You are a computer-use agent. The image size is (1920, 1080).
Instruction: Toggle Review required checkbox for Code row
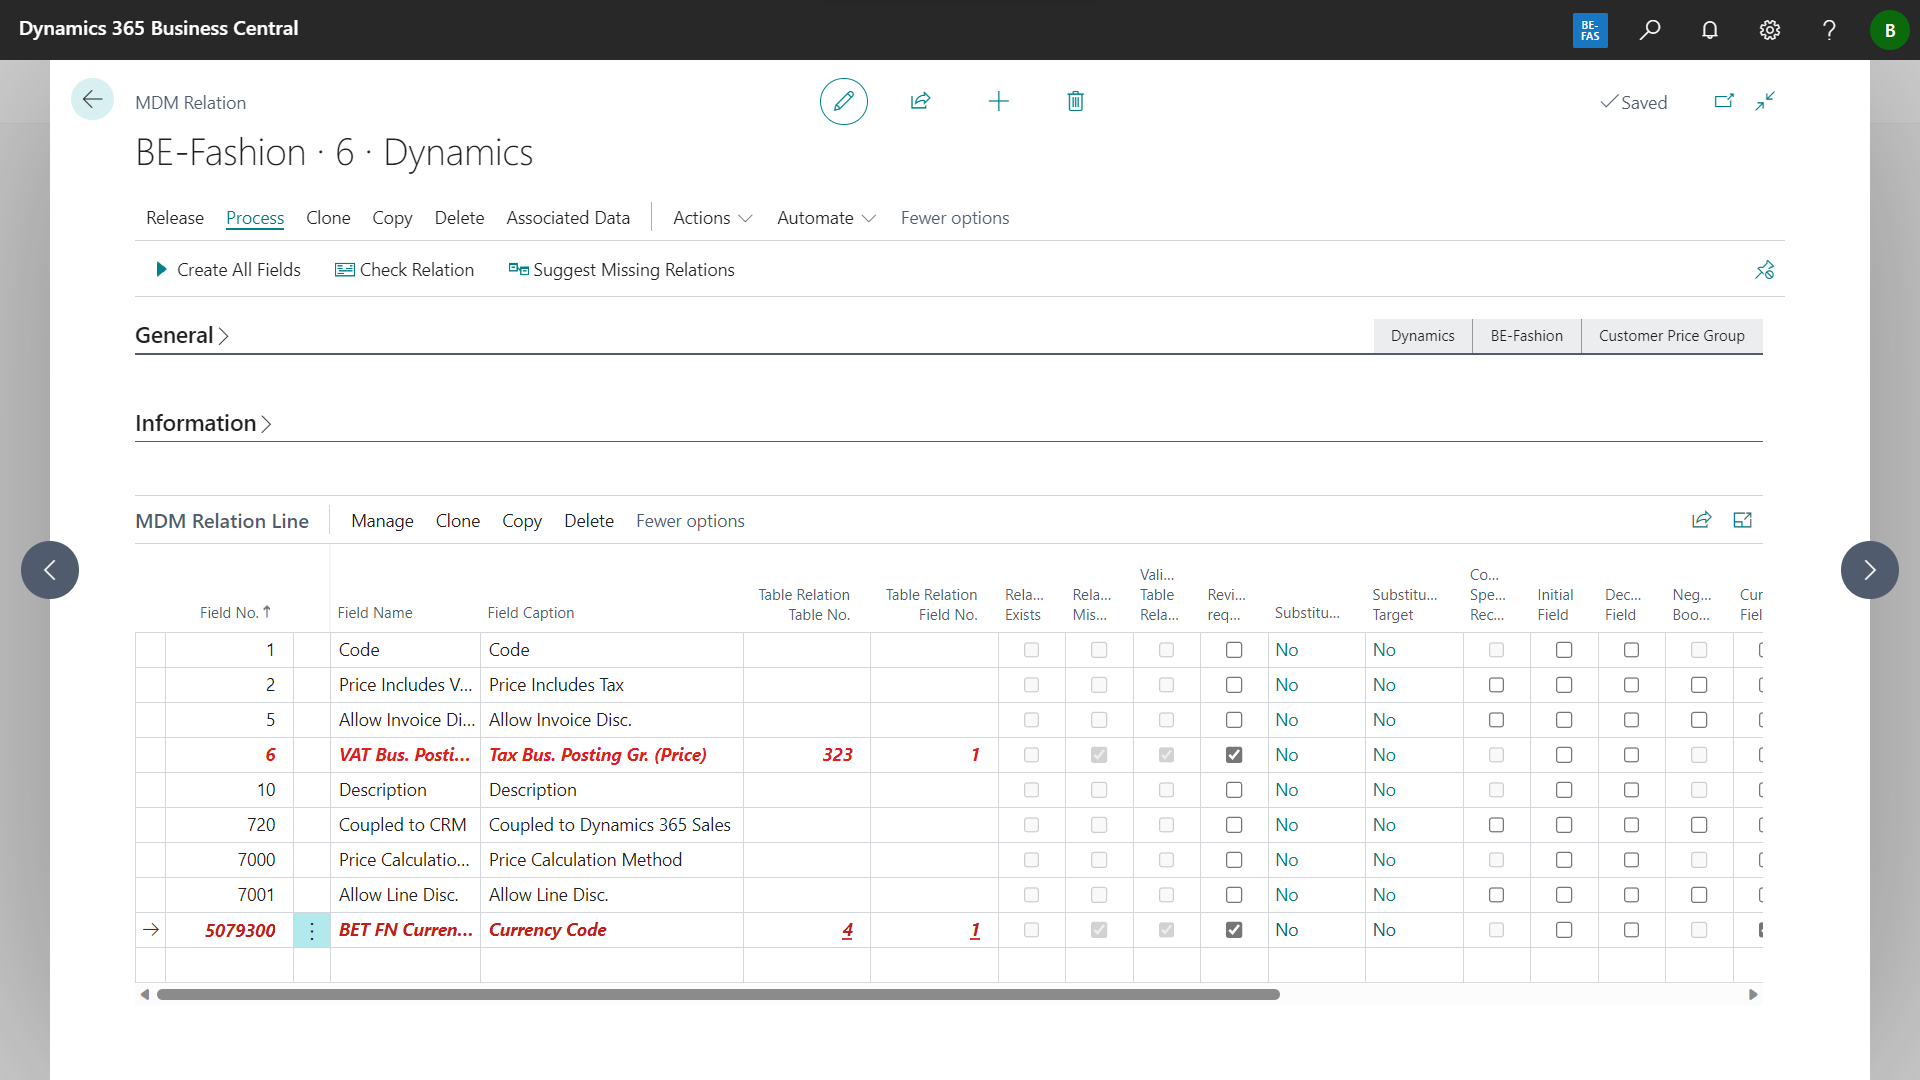click(1234, 650)
